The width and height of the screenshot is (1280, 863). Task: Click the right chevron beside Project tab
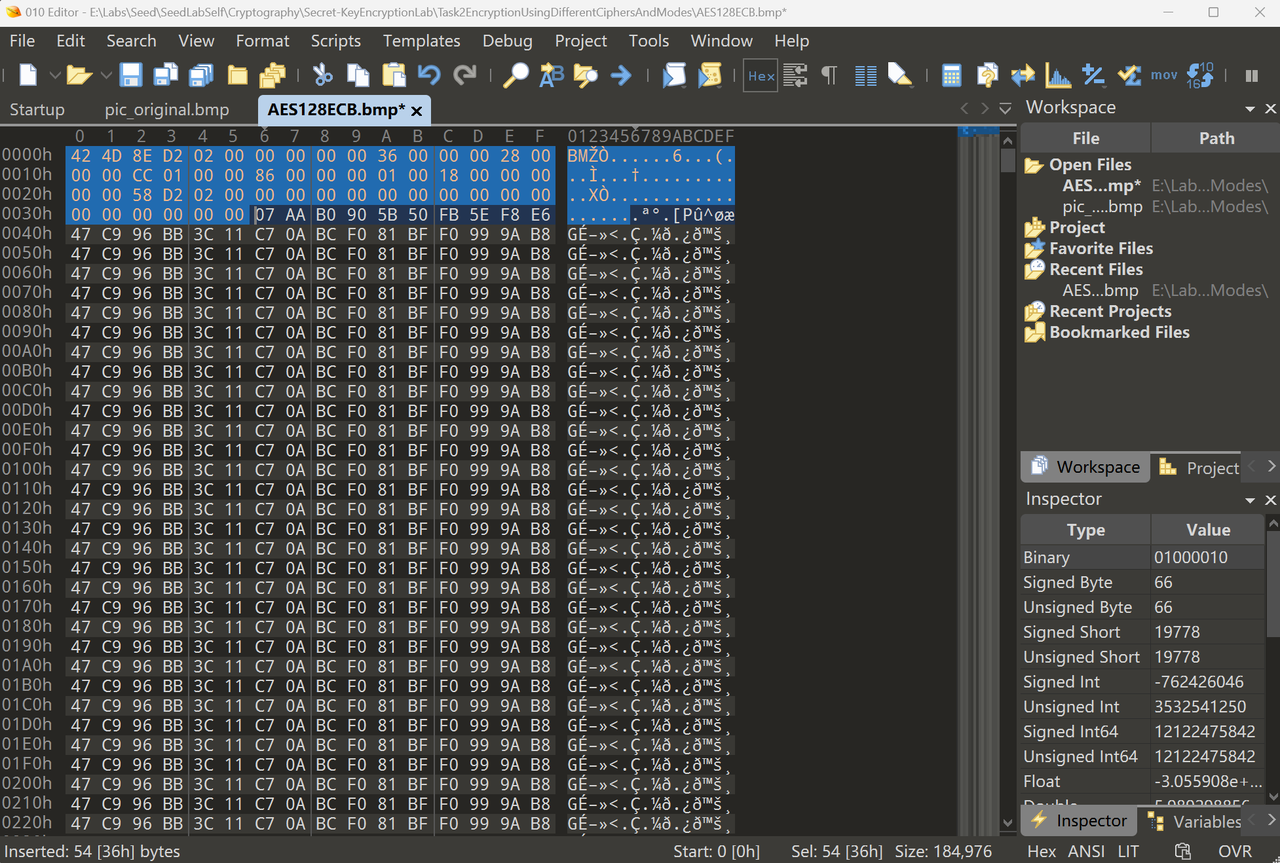click(1271, 467)
